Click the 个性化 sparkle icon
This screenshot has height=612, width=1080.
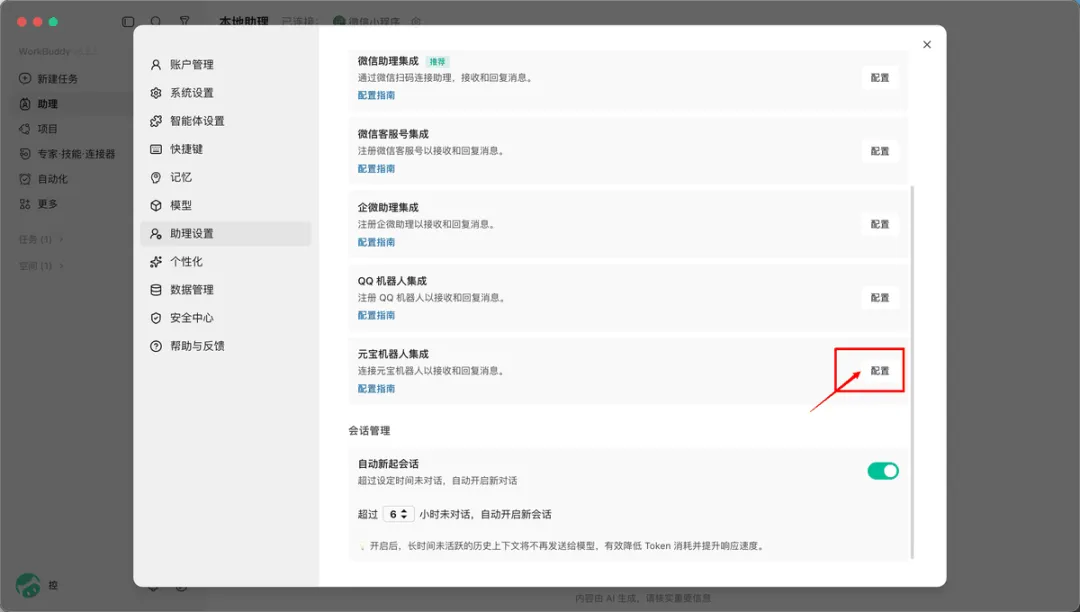[x=156, y=262]
